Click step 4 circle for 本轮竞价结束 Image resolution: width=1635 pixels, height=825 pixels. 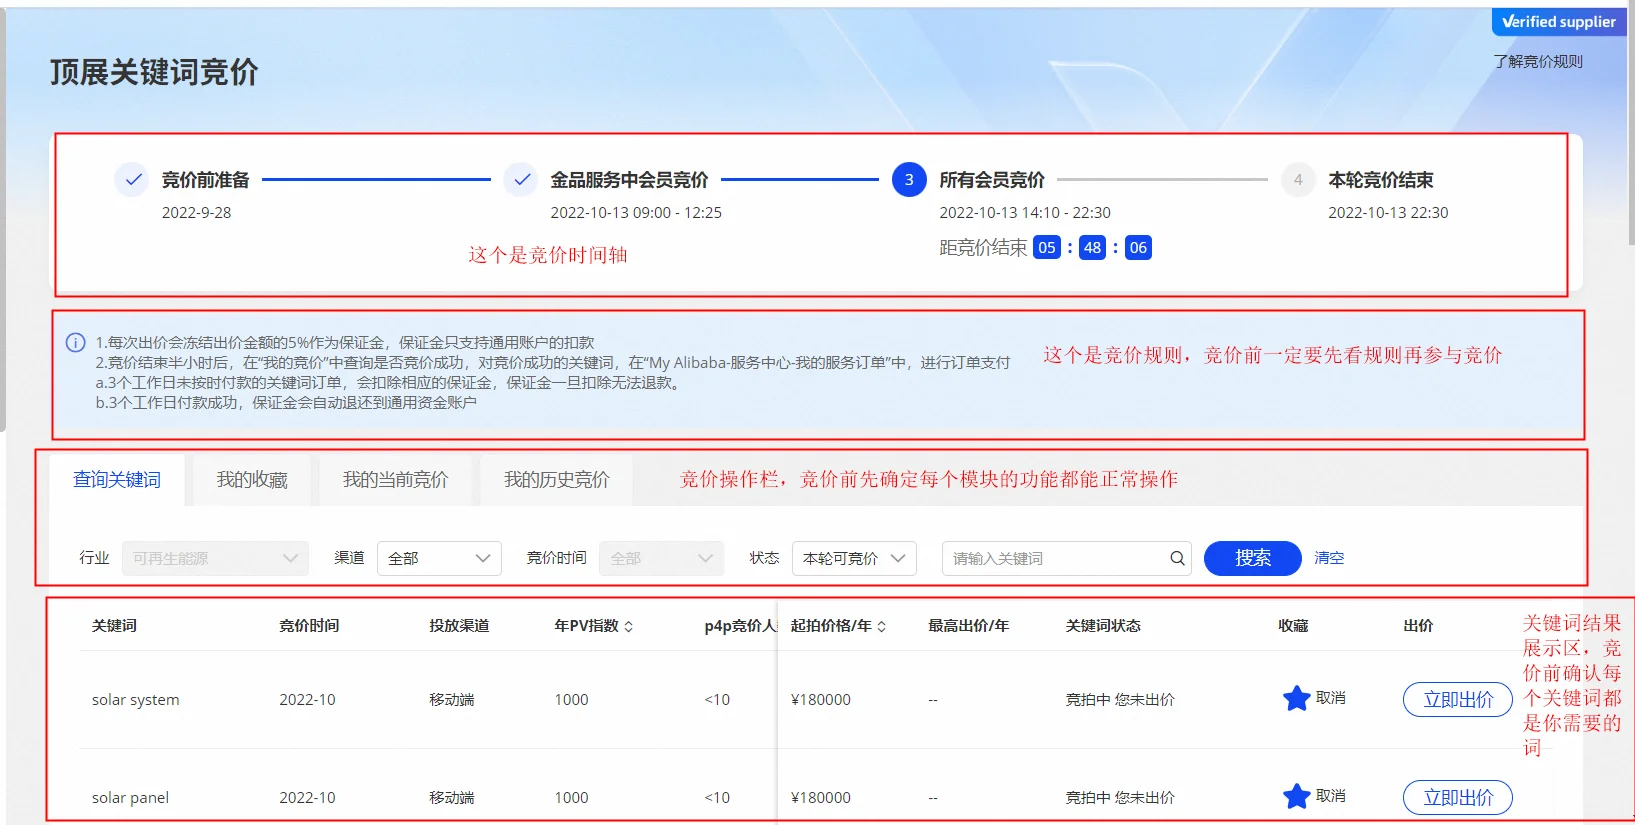1297,180
